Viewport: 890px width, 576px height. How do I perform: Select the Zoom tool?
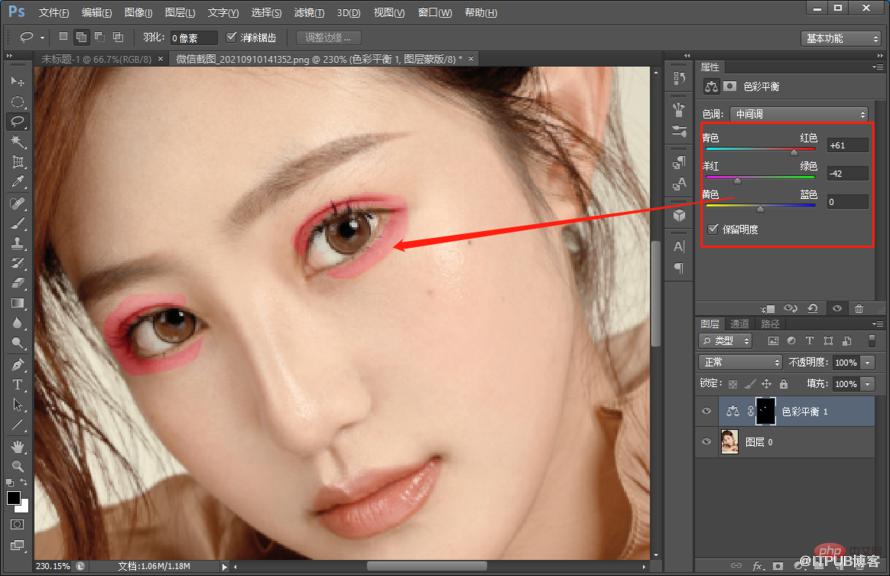pyautogui.click(x=18, y=466)
